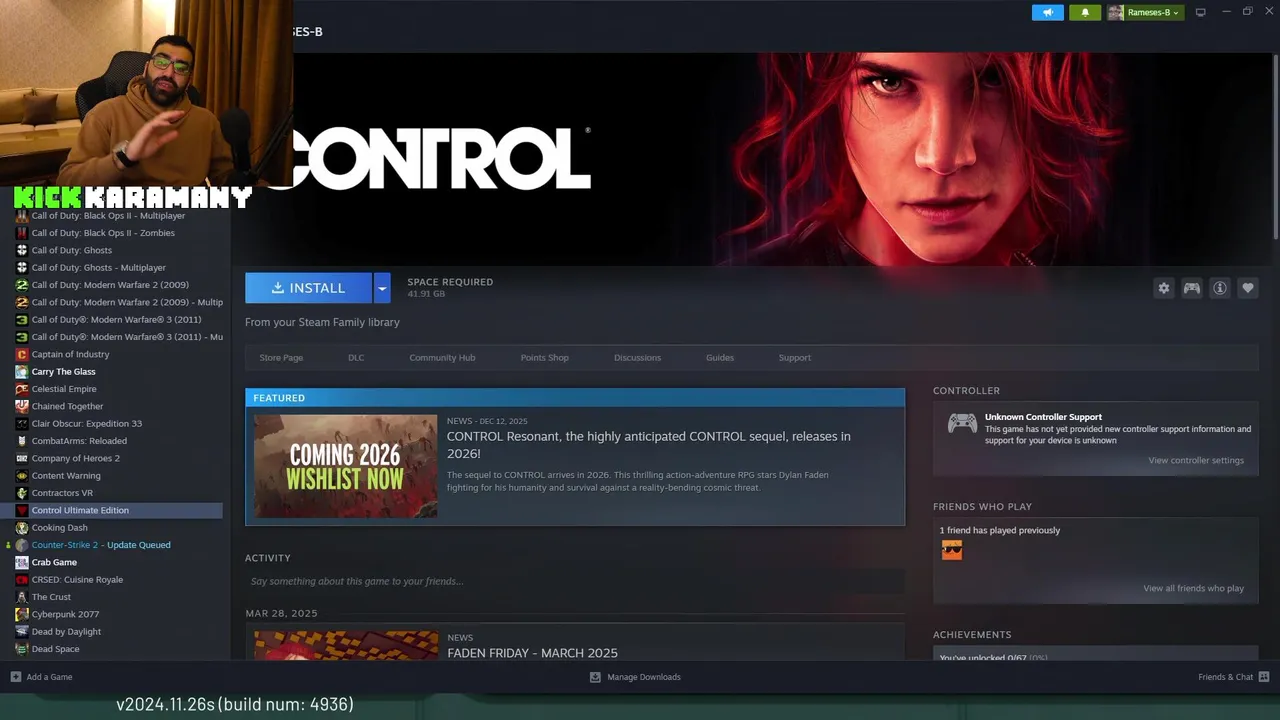This screenshot has width=1280, height=720.
Task: Click the Manage Downloads label
Action: pyautogui.click(x=644, y=677)
